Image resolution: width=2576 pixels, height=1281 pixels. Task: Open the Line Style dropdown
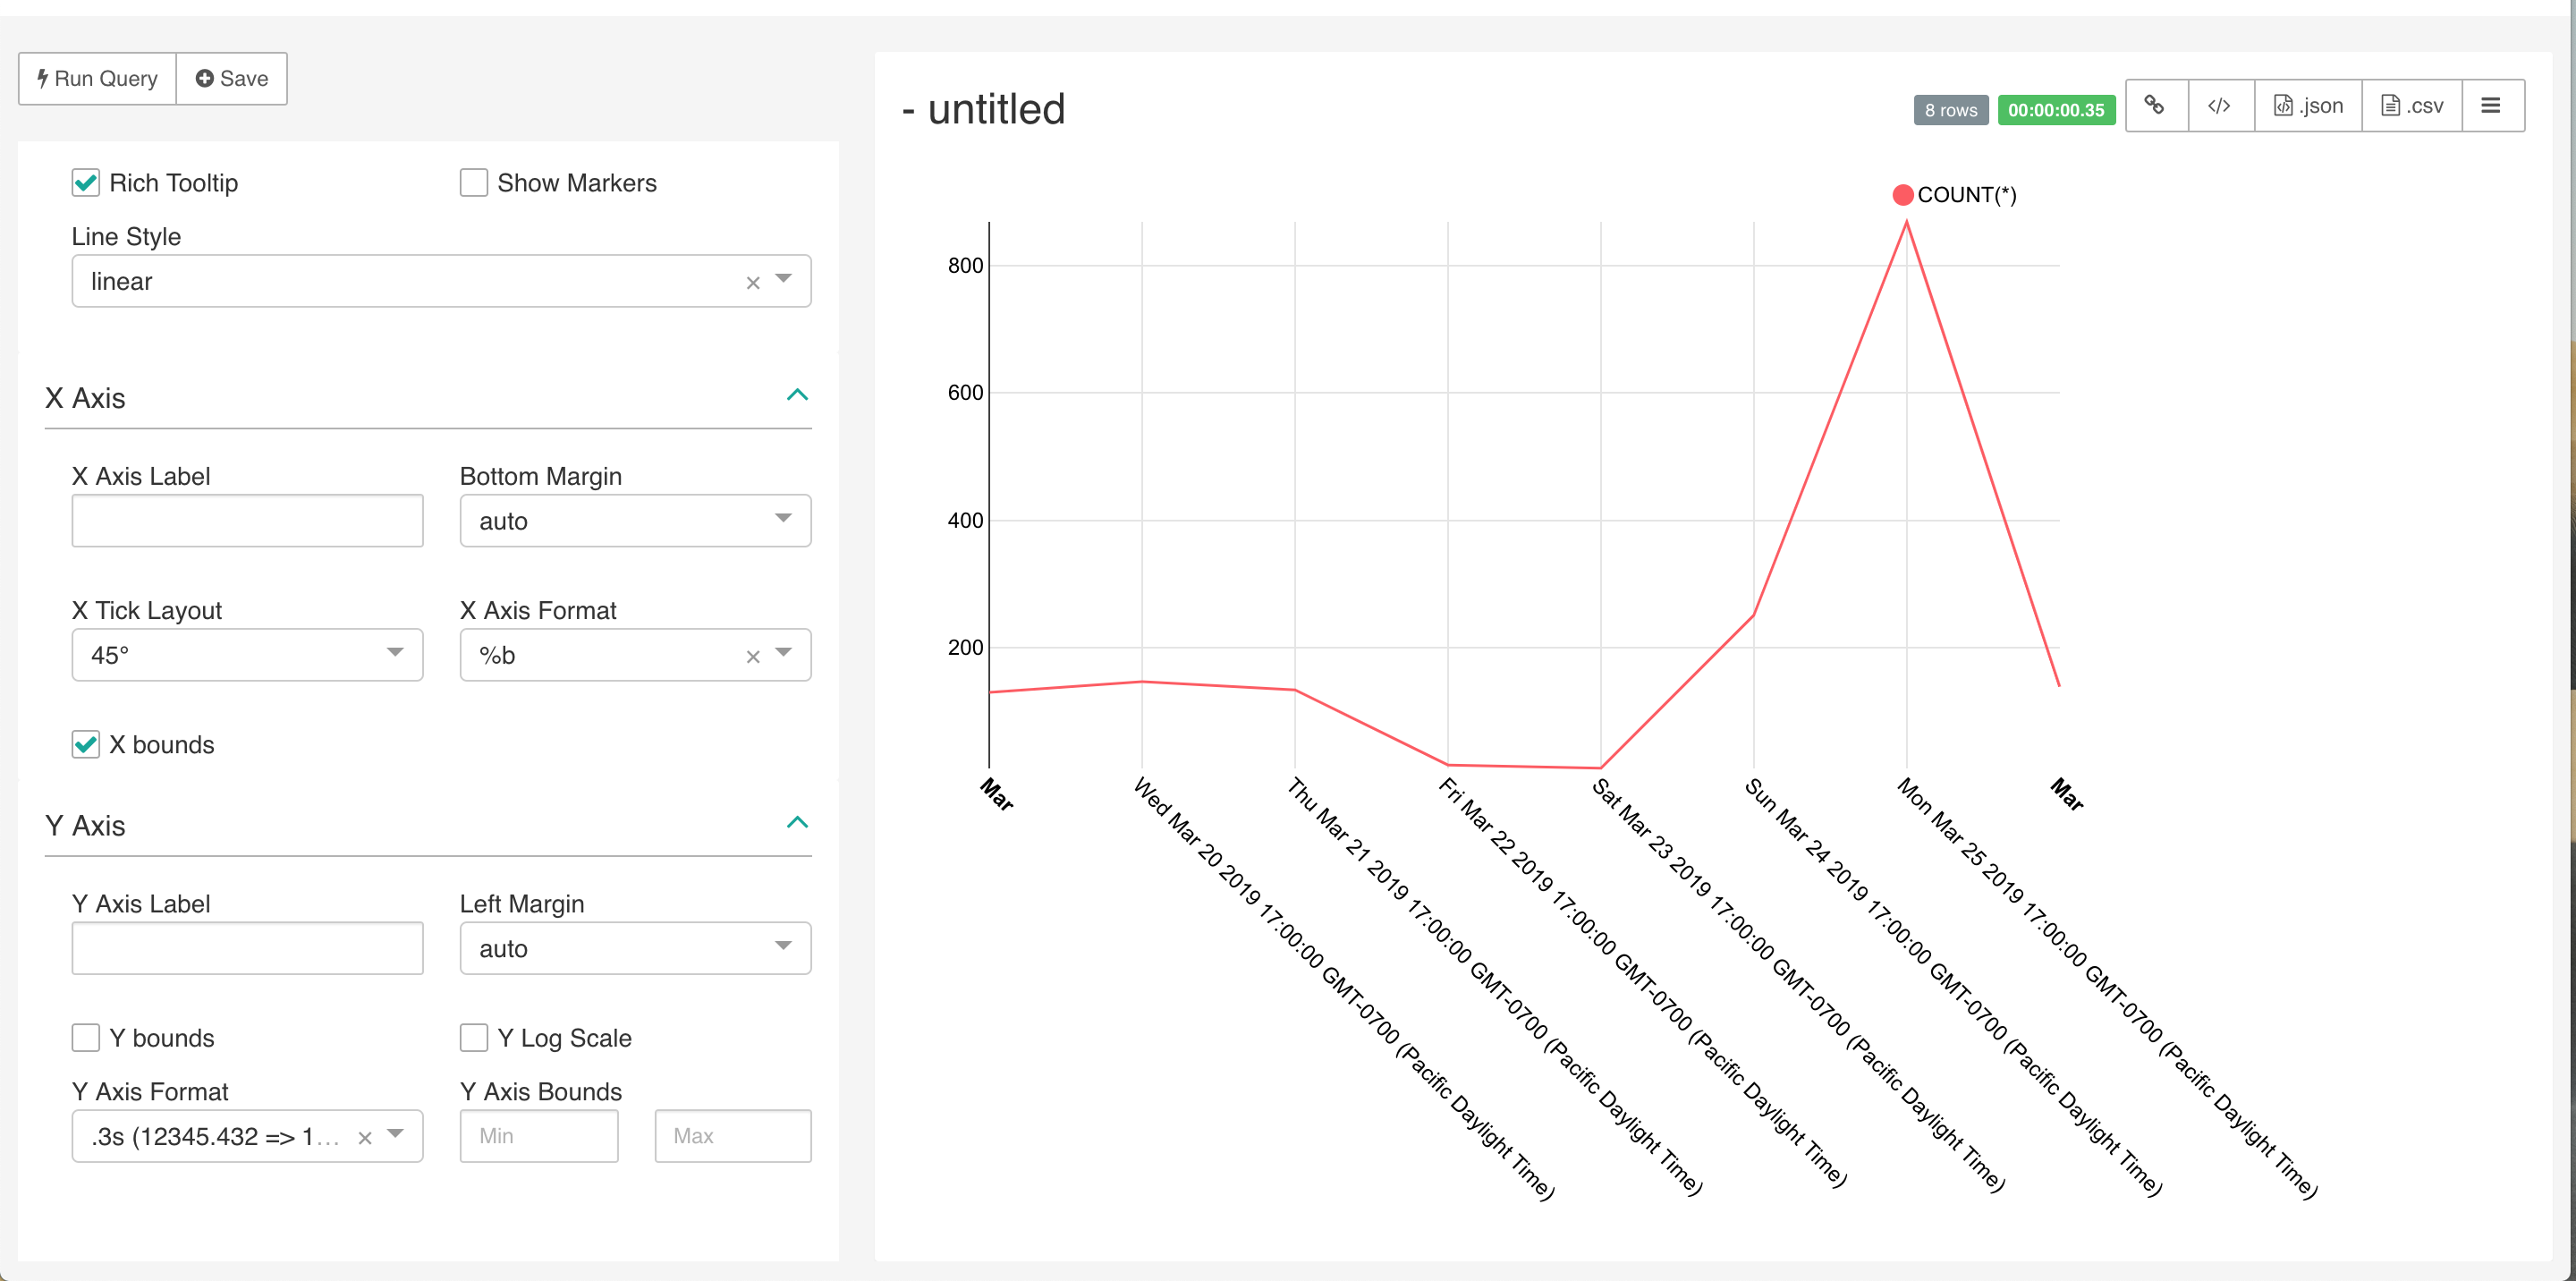(x=784, y=281)
